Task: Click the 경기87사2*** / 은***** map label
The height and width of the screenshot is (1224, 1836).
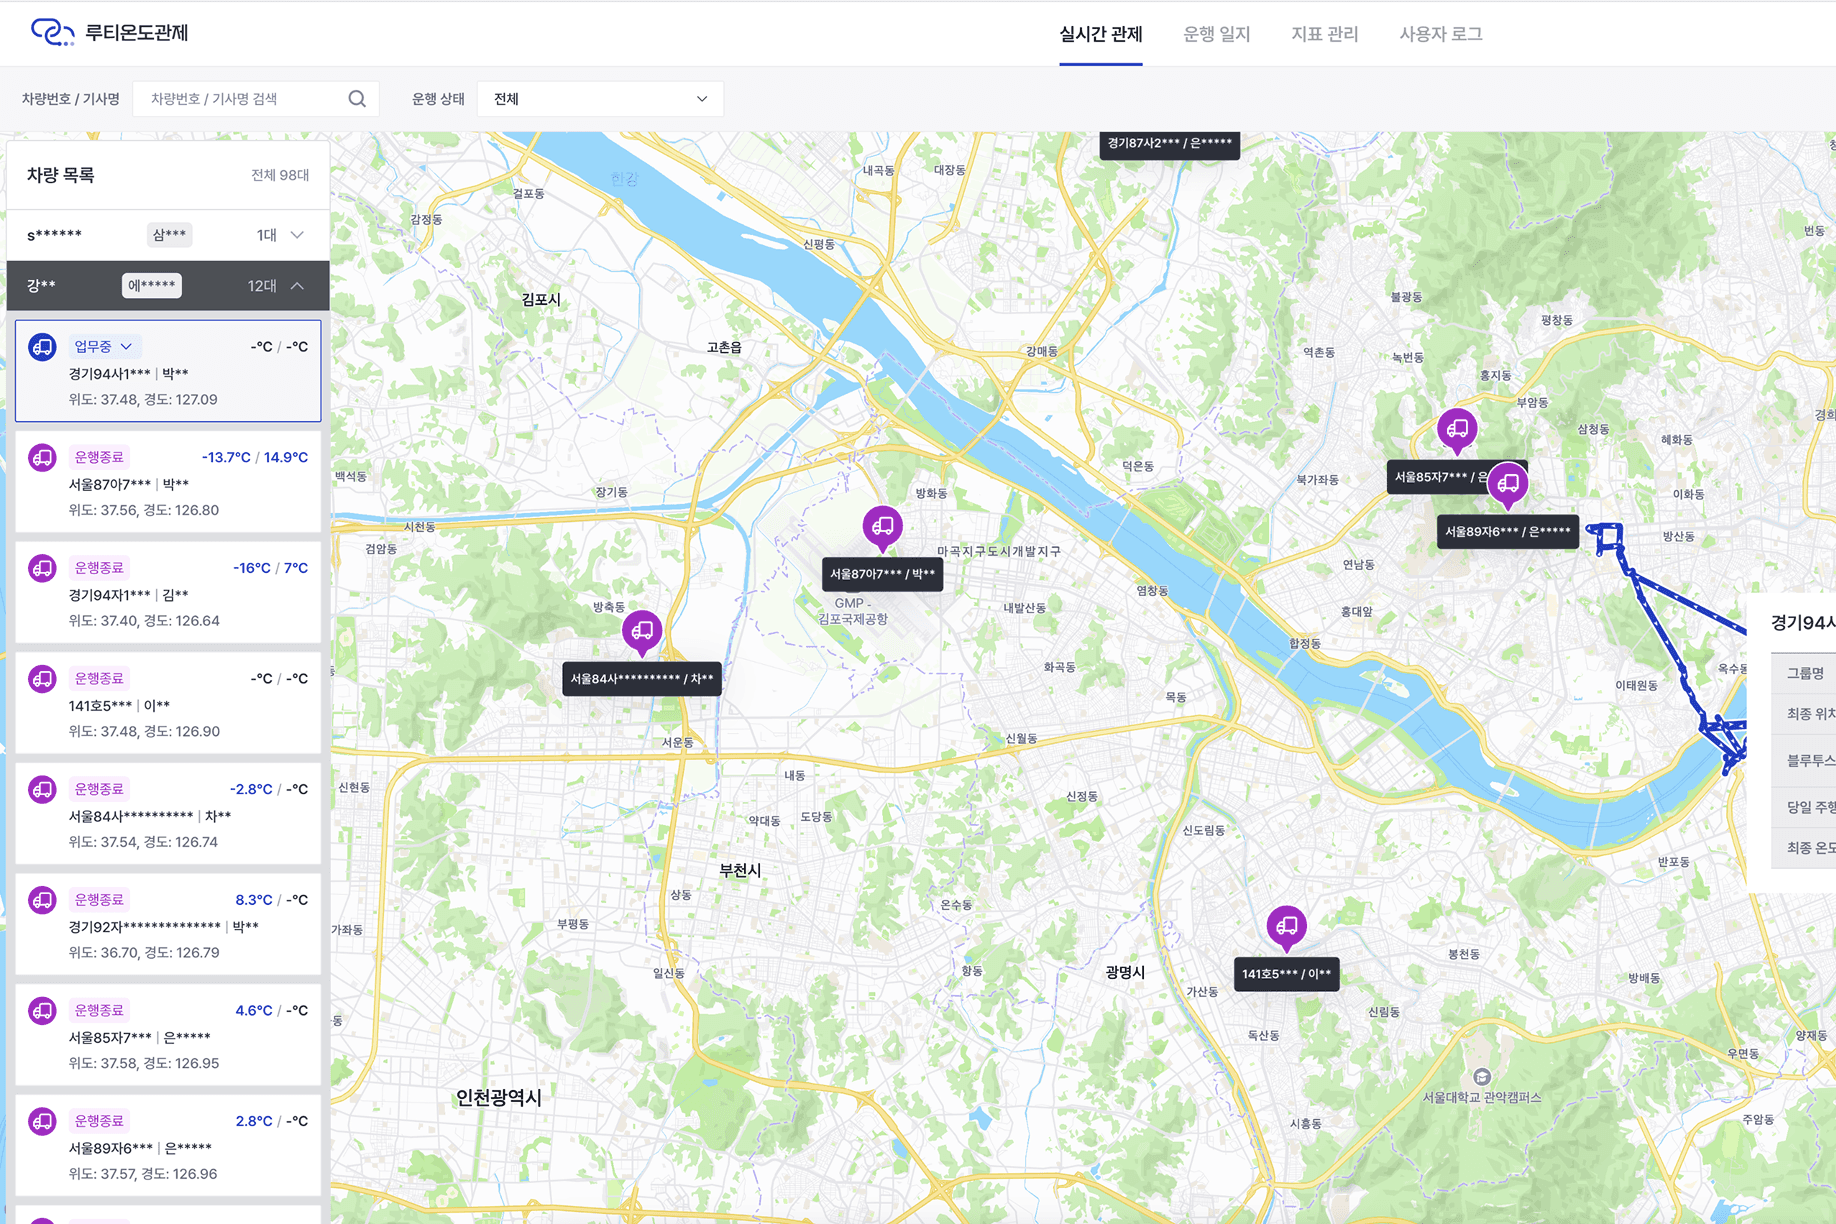Action: [1170, 145]
